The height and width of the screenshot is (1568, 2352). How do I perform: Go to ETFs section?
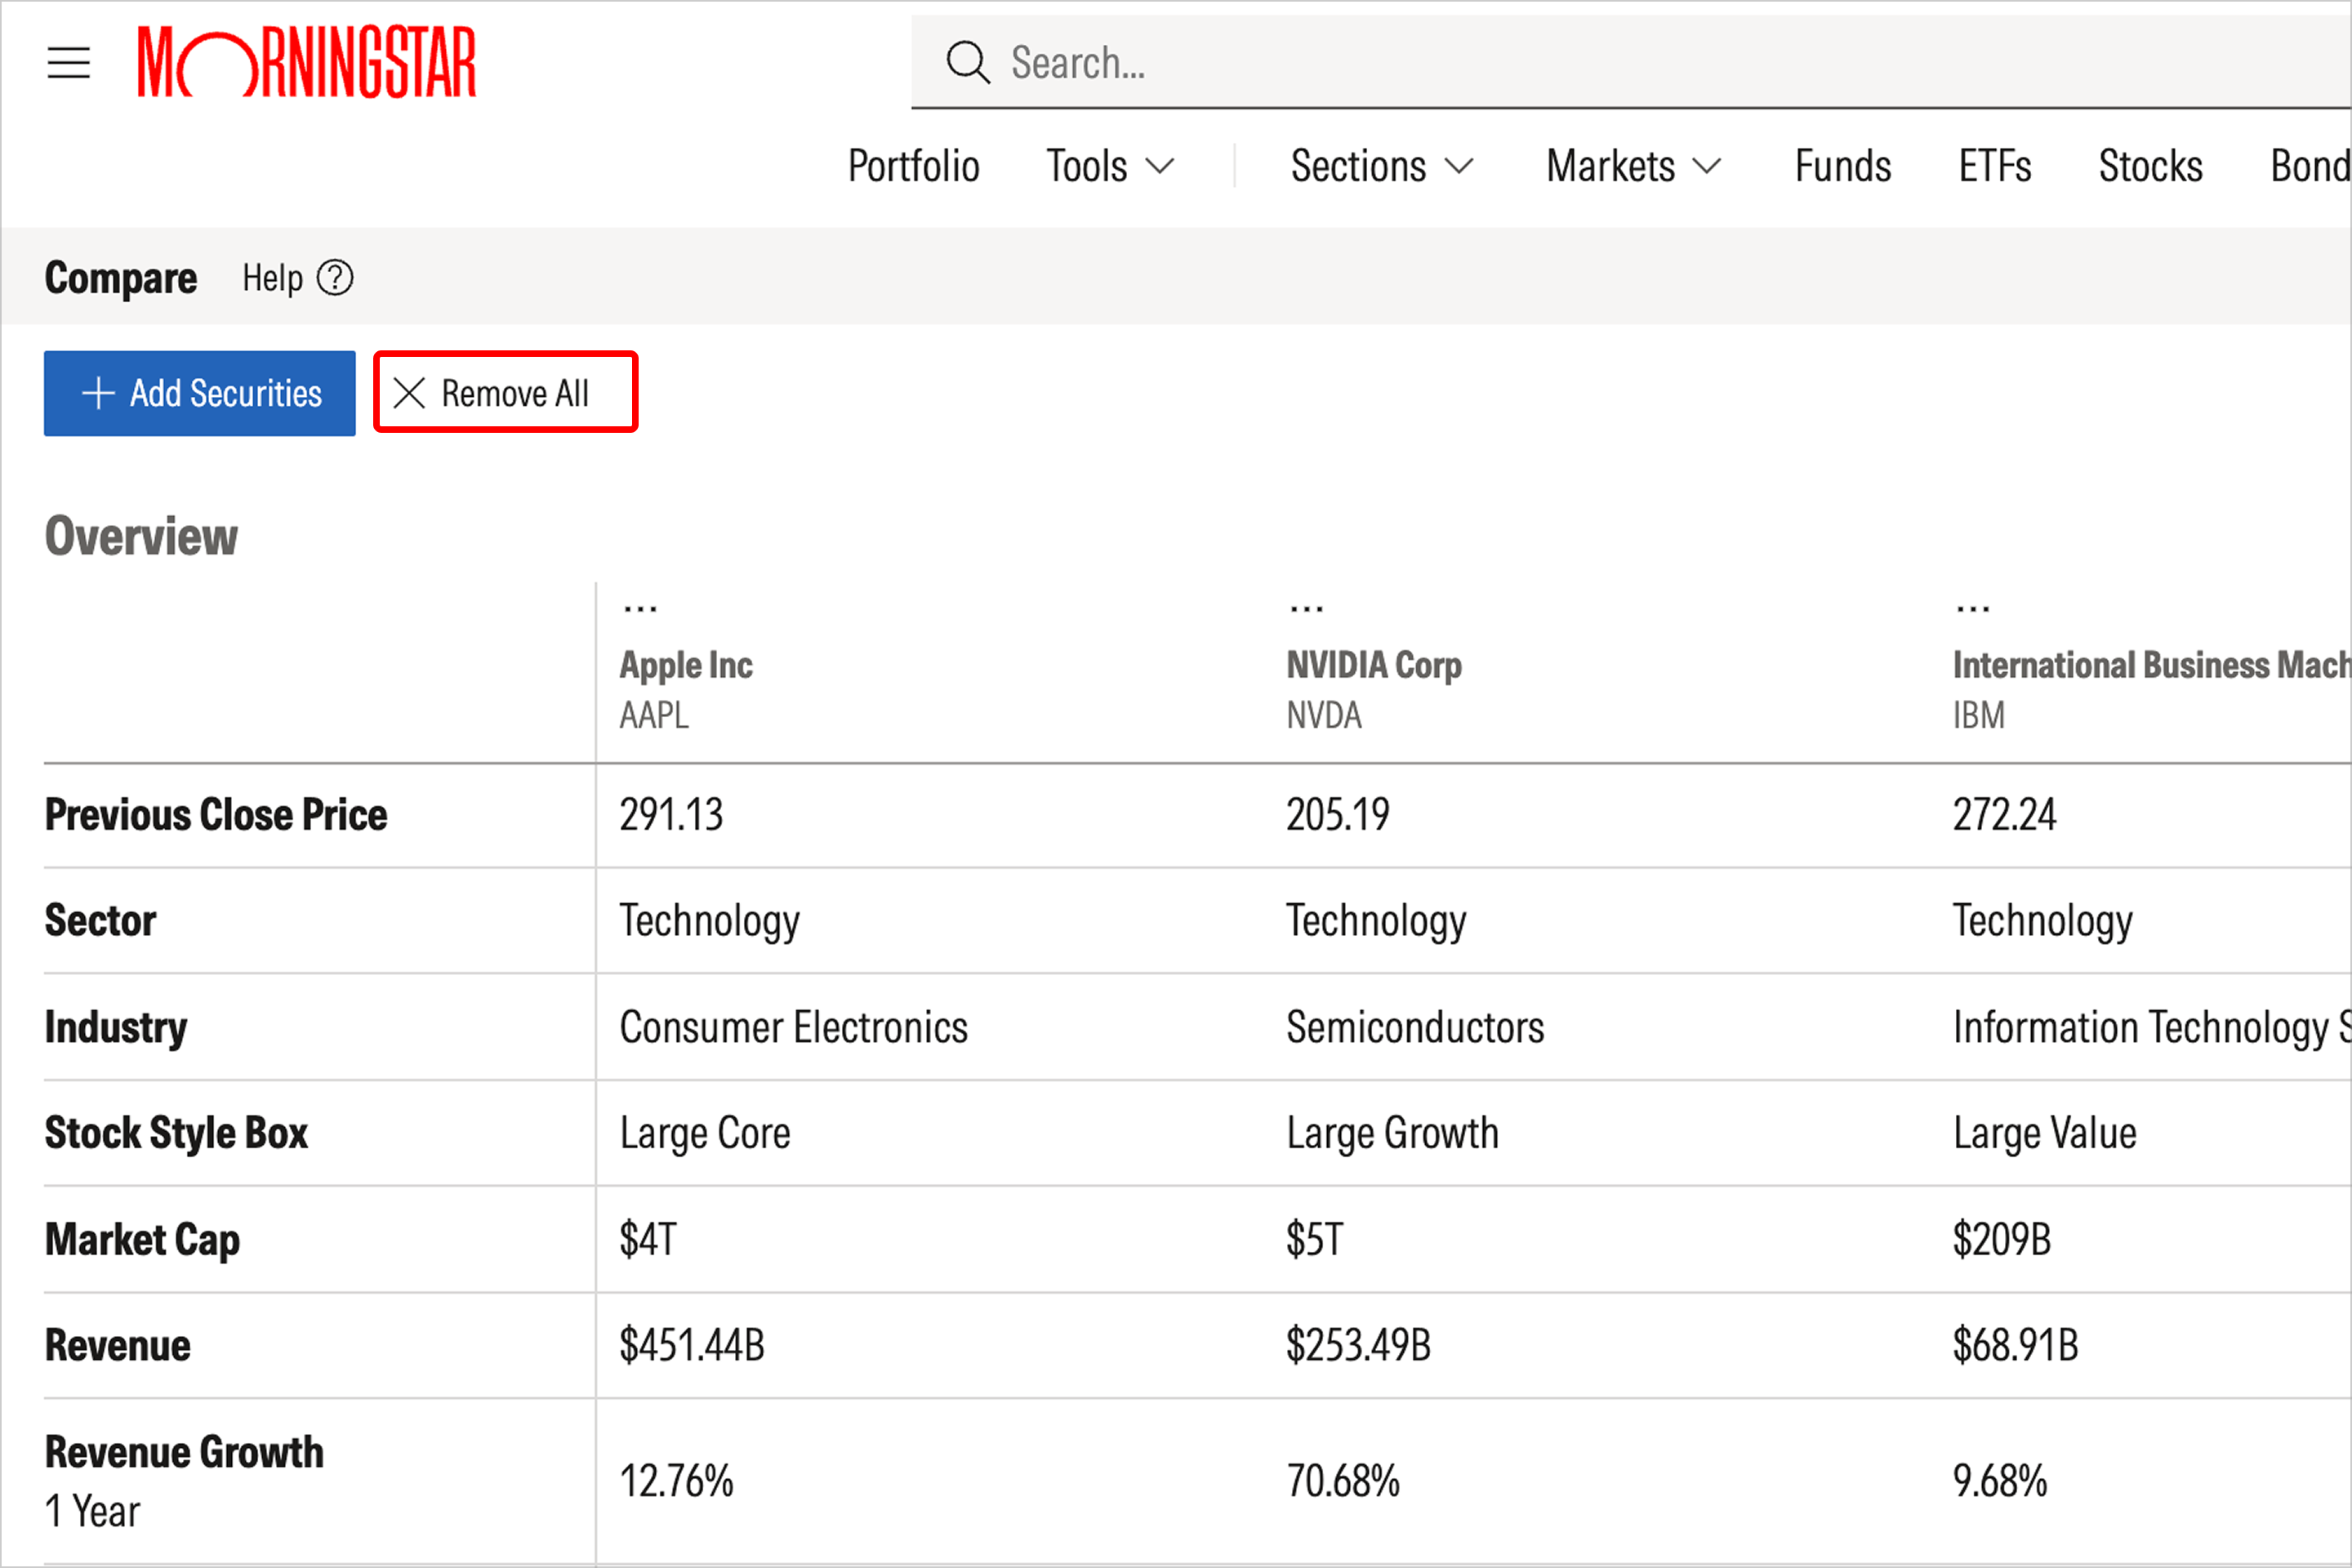[1995, 166]
